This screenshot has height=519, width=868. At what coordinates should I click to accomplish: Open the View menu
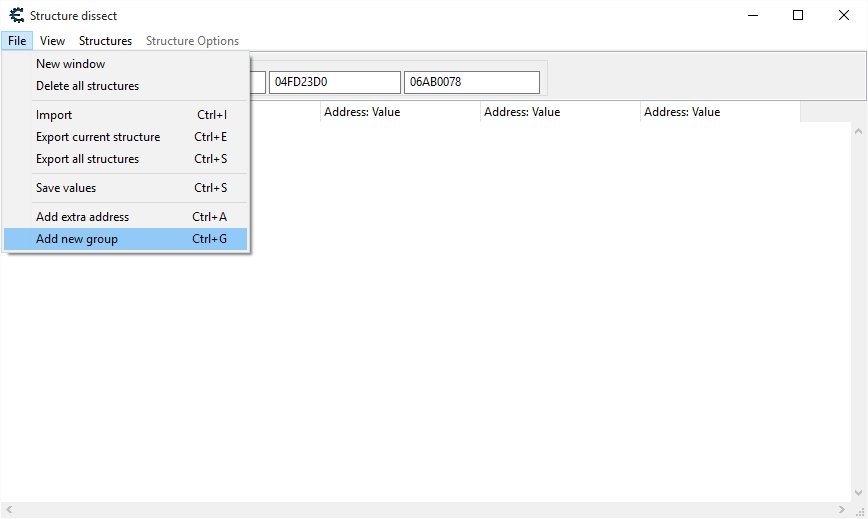point(52,41)
